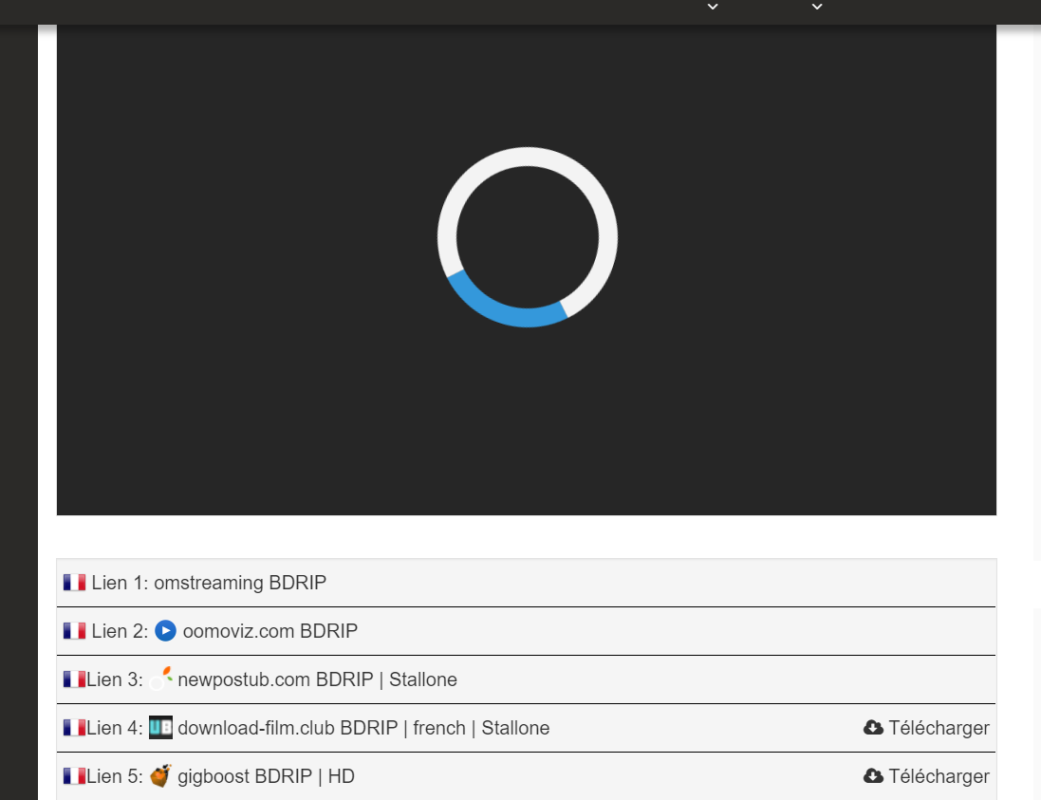
Task: Click the cloud download icon on Lien 5
Action: (x=873, y=776)
